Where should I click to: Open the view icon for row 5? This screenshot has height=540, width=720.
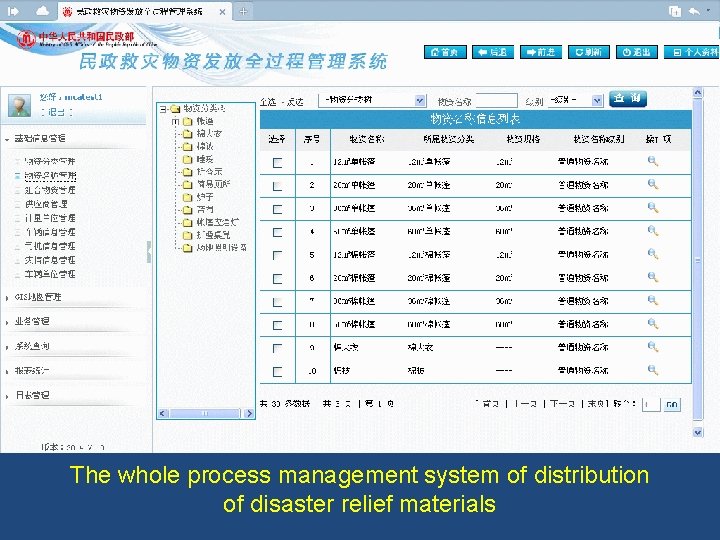[652, 253]
